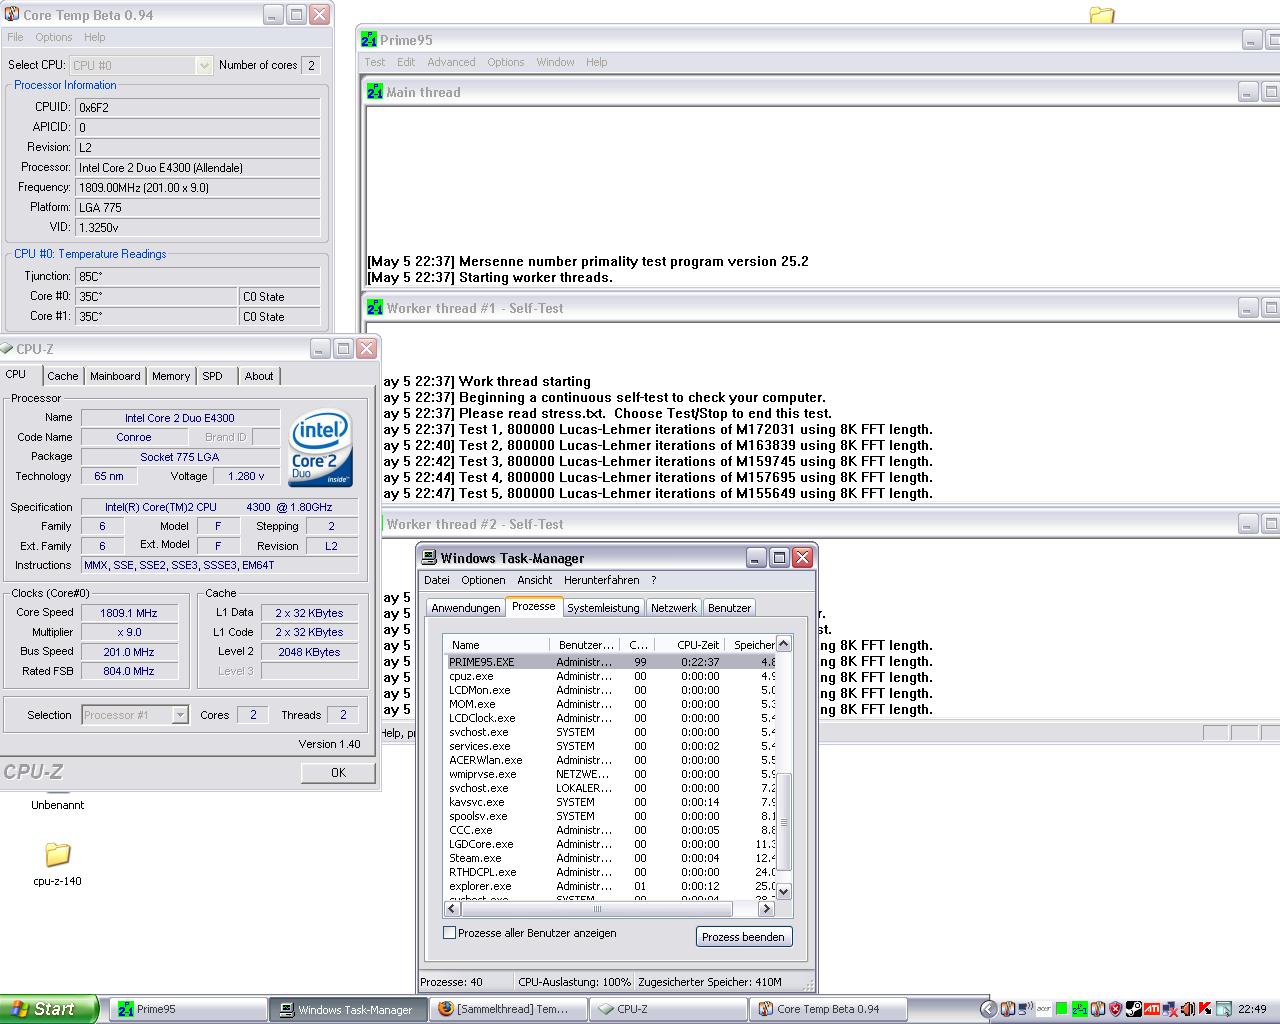Click the Prime95 title bar icon
This screenshot has width=1280, height=1024.
click(370, 40)
